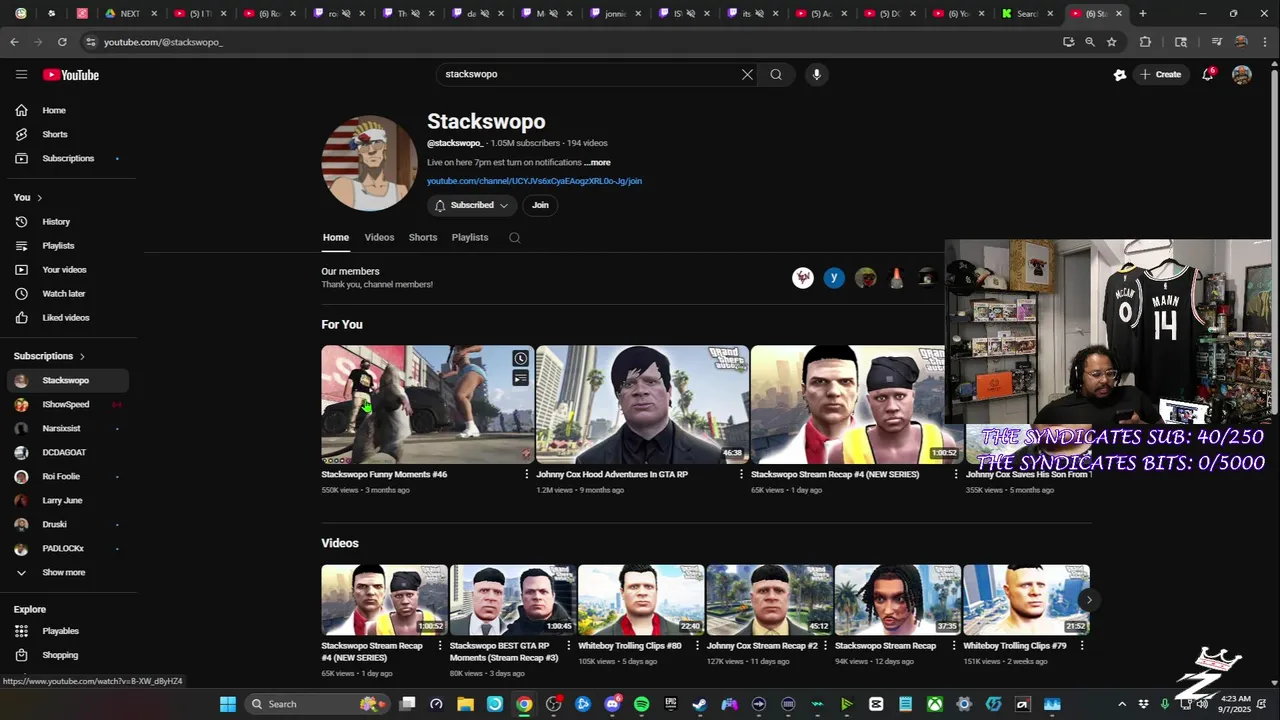Reload the page
This screenshot has height=720, width=1280.
(x=62, y=42)
